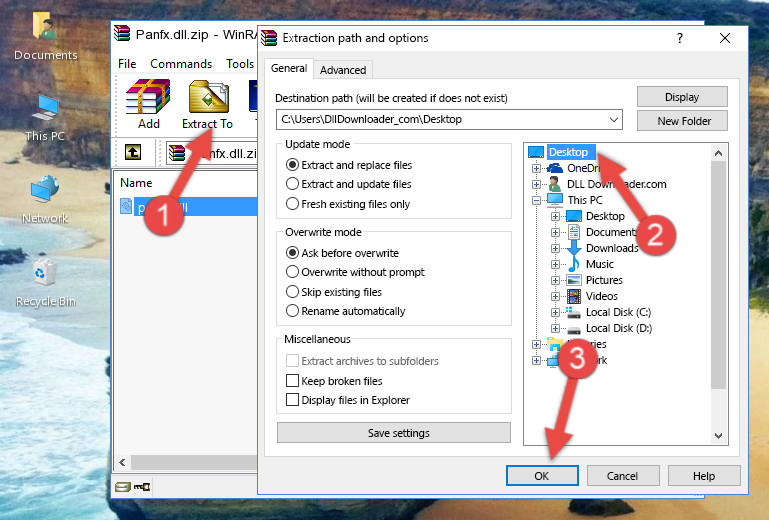The width and height of the screenshot is (769, 520).
Task: Select the top Desktop root tree item
Action: 568,152
